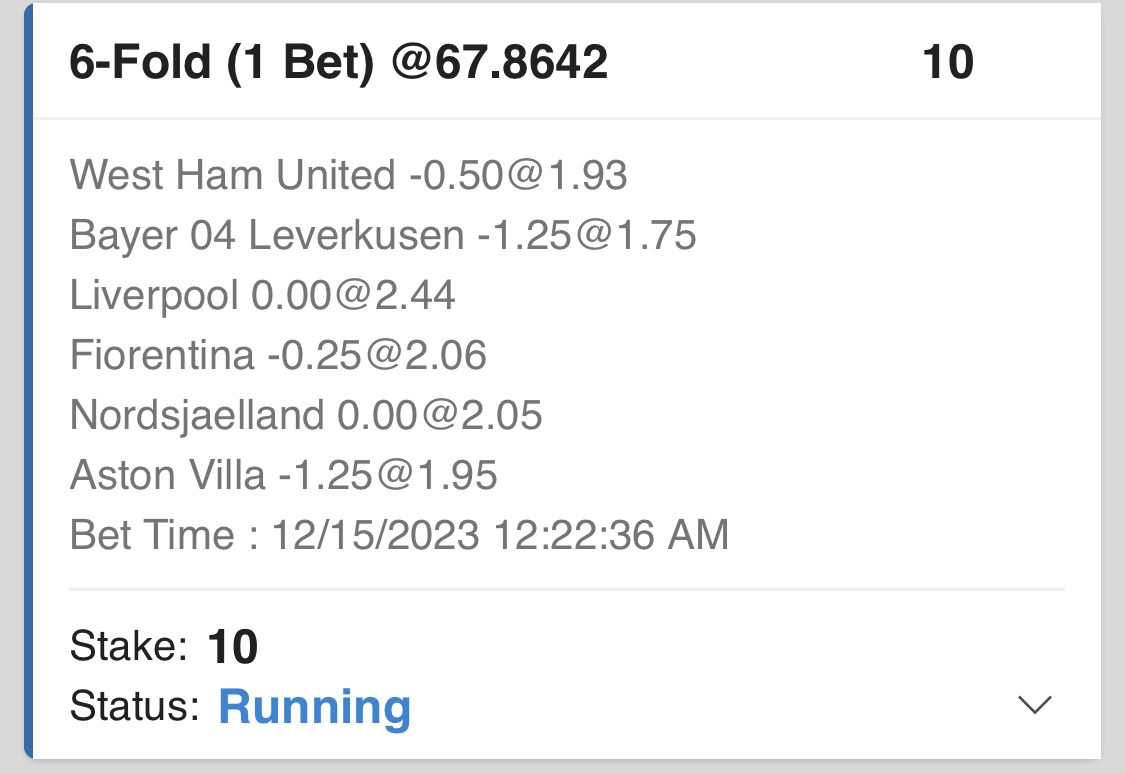Open the Aston Villa team name

click(168, 475)
